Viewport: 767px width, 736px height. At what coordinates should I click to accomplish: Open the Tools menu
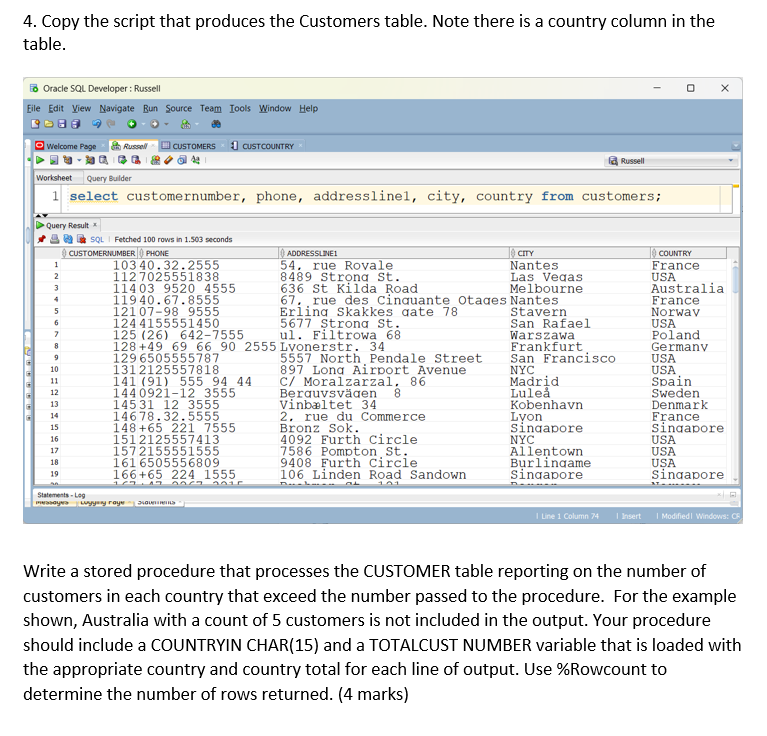pos(240,108)
